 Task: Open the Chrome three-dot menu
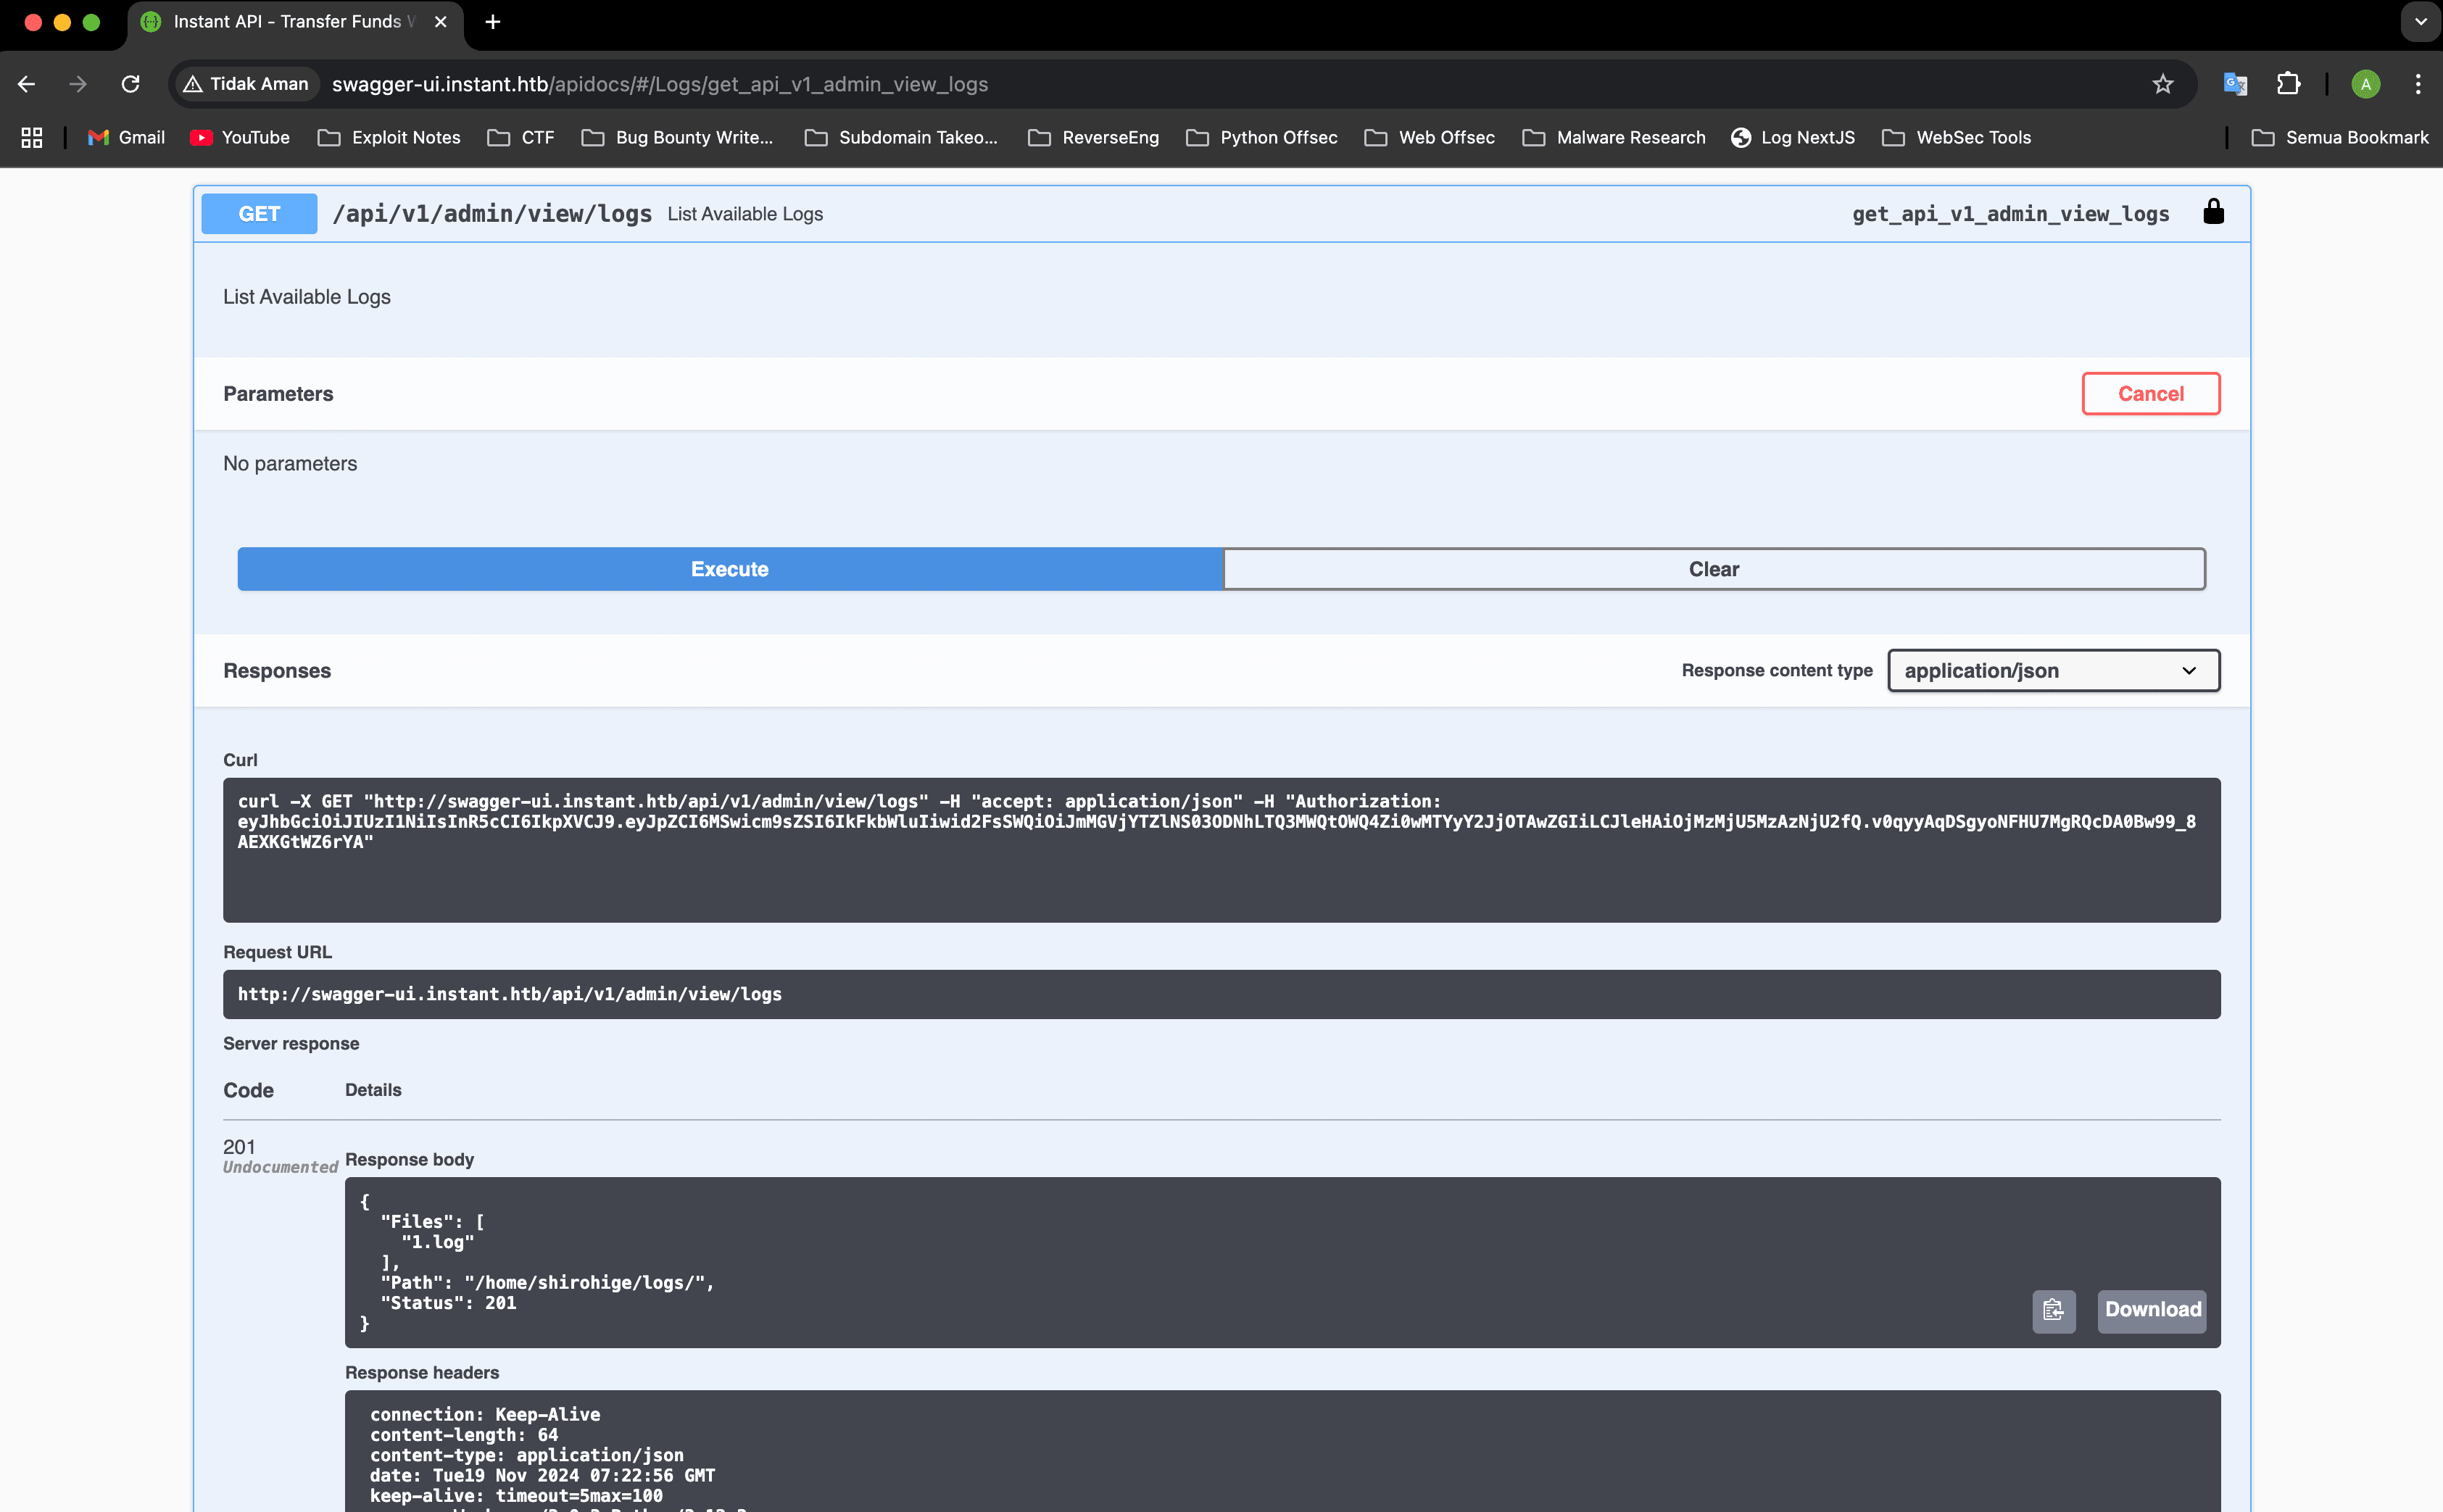pos(2417,84)
